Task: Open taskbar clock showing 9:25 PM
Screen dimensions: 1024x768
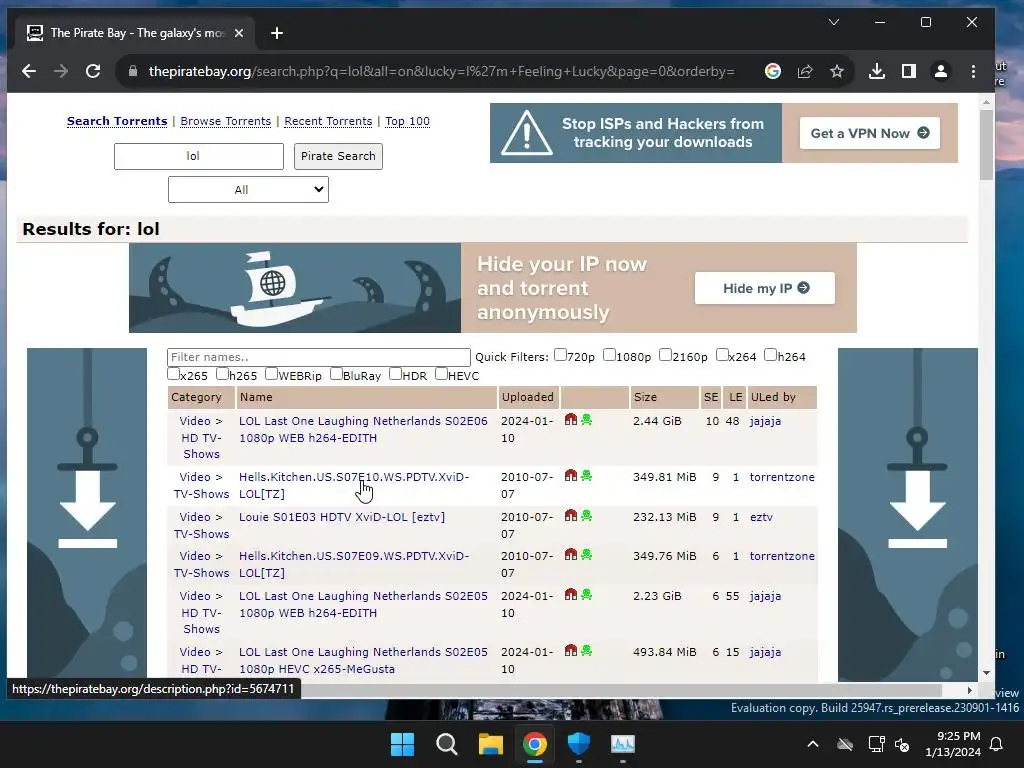Action: pos(953,744)
